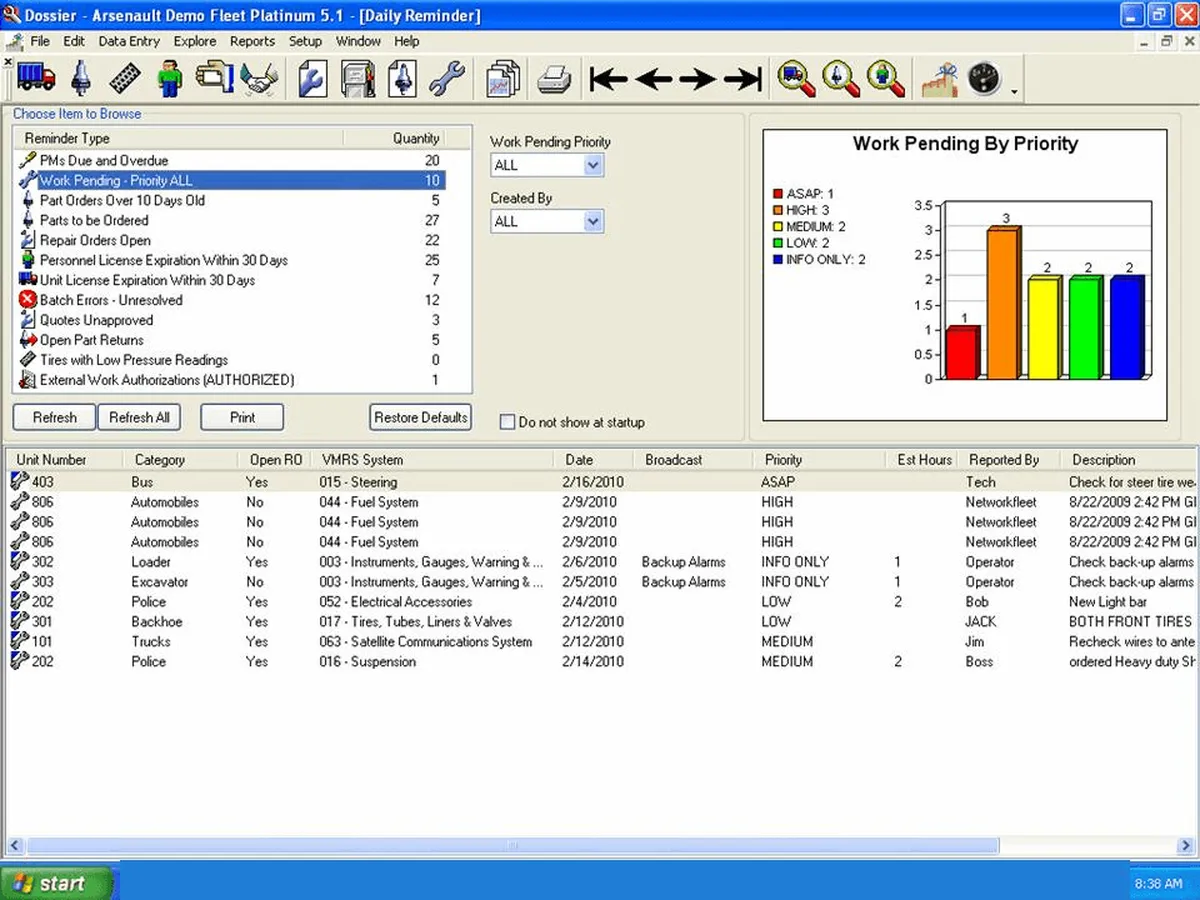Viewport: 1200px width, 900px height.
Task: Open the Personnel person toolbar icon
Action: click(171, 79)
